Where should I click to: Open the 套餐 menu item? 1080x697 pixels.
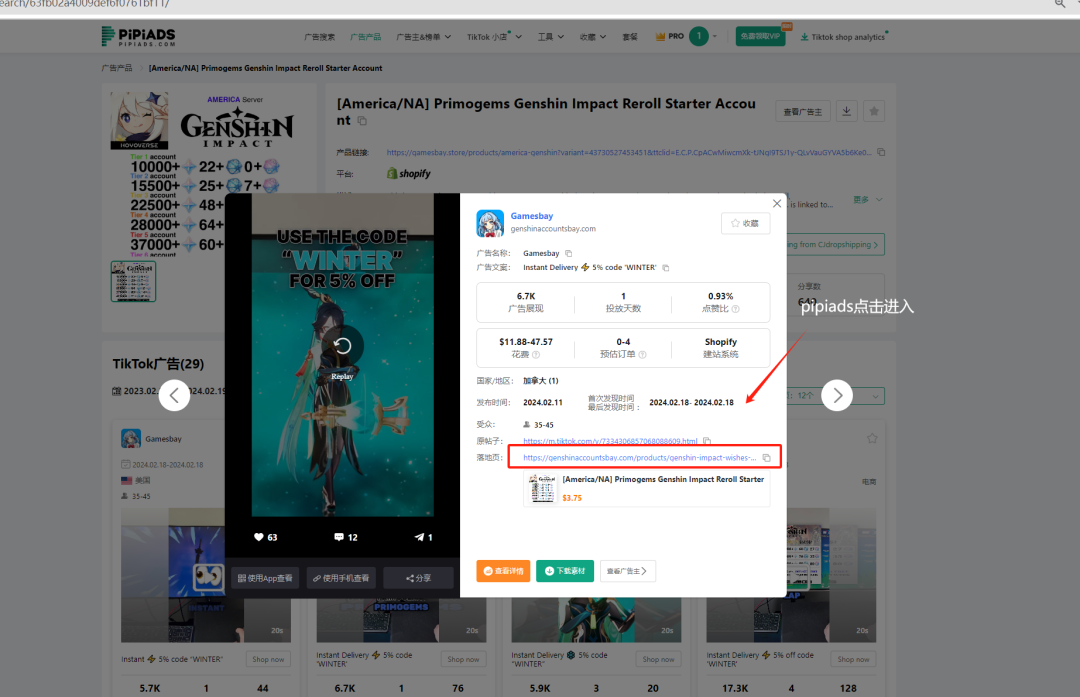tap(630, 37)
